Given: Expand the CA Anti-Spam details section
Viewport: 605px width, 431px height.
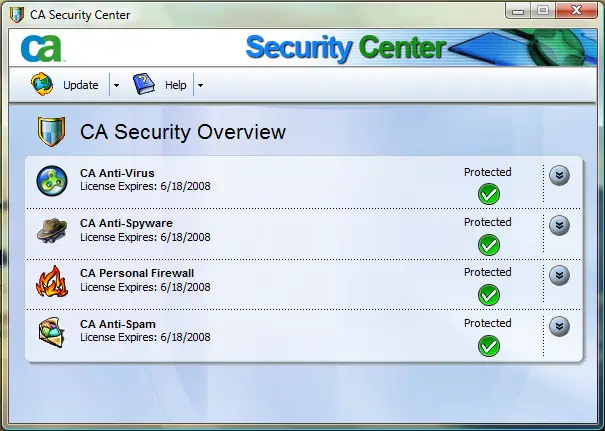Looking at the screenshot, I should [x=559, y=326].
